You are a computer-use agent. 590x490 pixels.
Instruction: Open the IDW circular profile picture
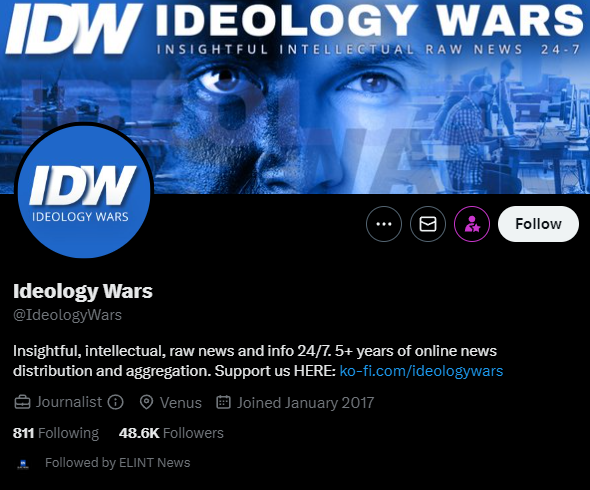84,191
